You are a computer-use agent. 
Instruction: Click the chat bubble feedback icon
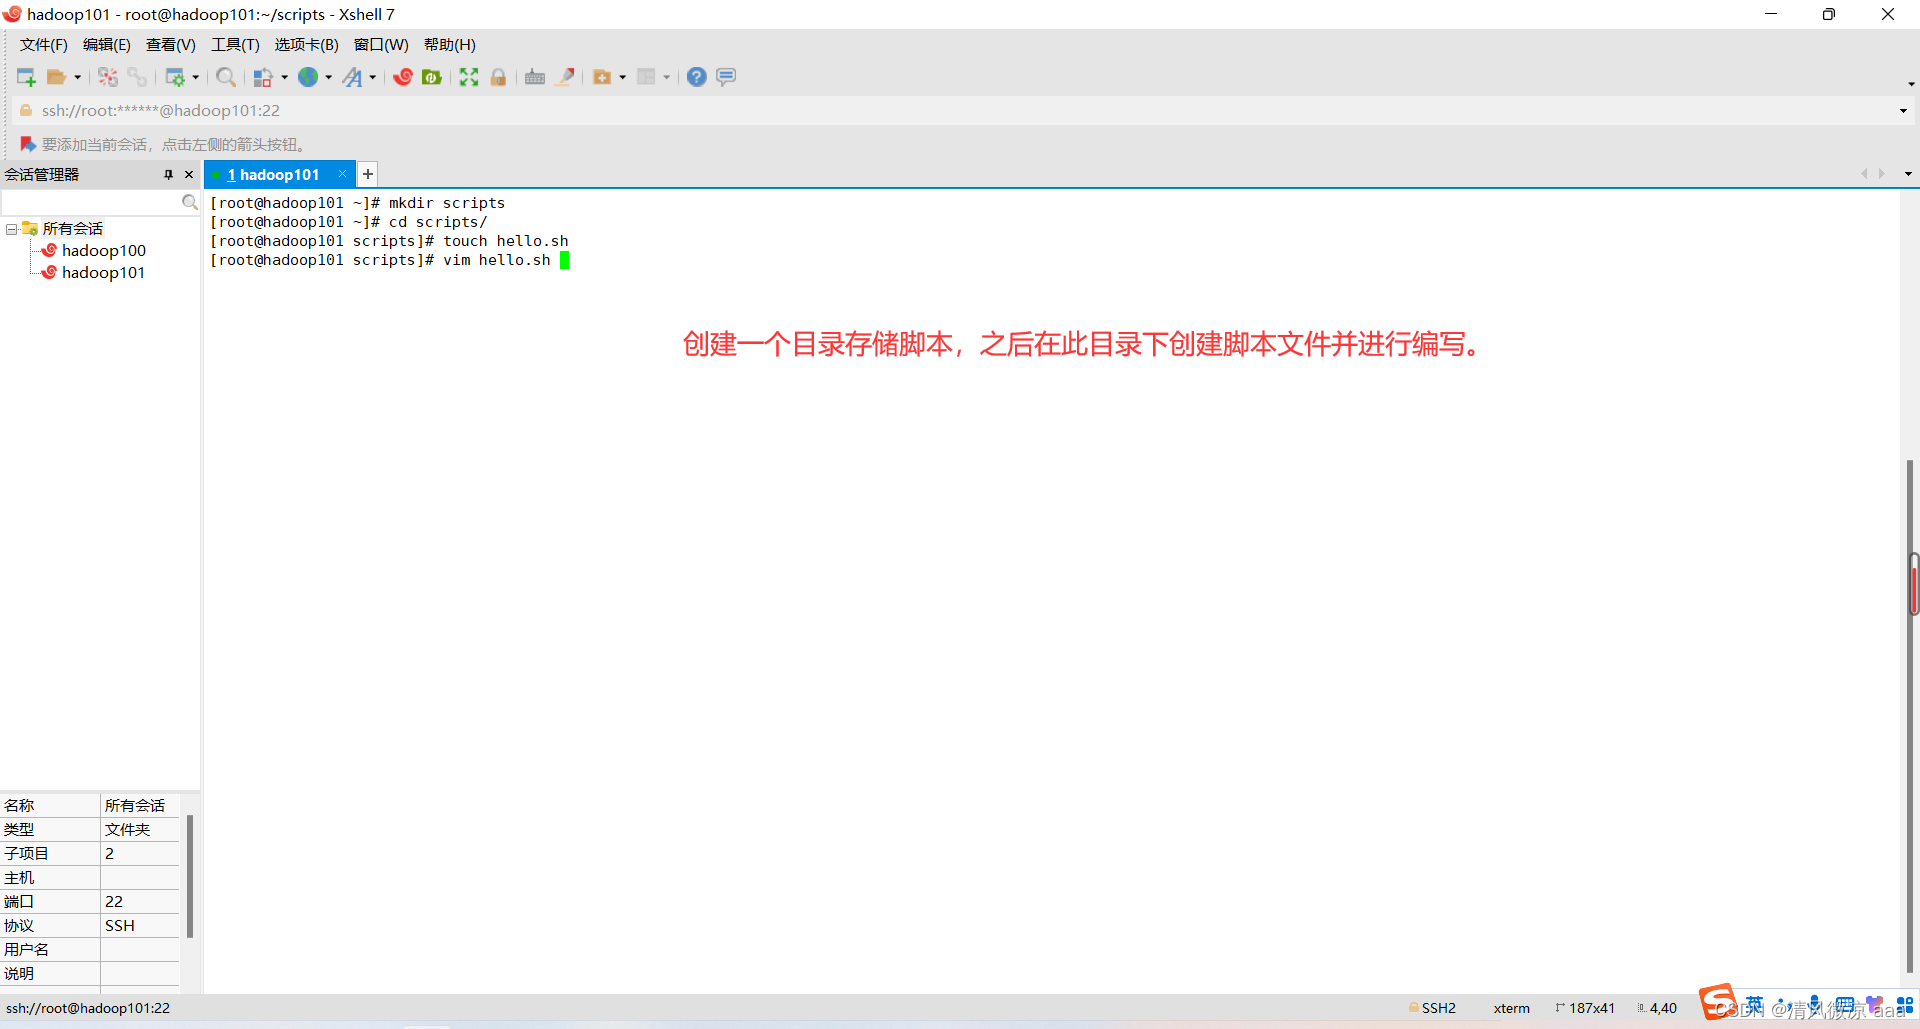pyautogui.click(x=726, y=77)
